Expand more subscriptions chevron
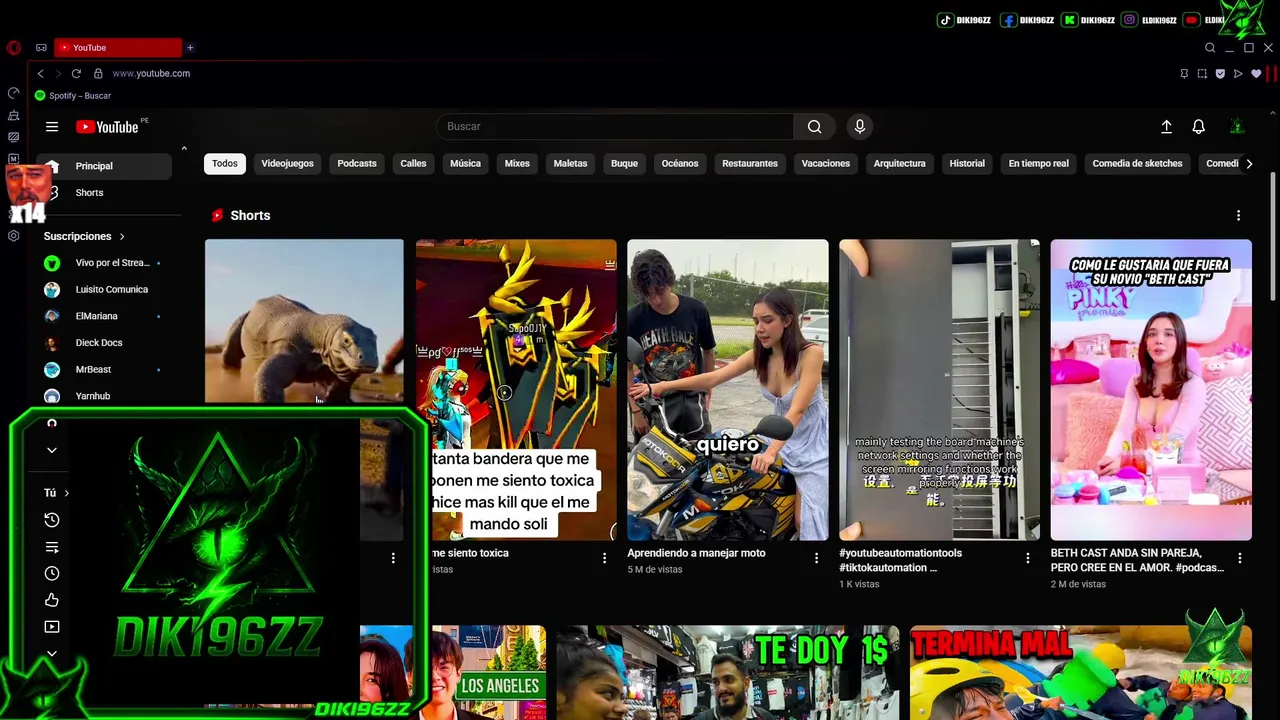Viewport: 1280px width, 720px height. (x=52, y=450)
